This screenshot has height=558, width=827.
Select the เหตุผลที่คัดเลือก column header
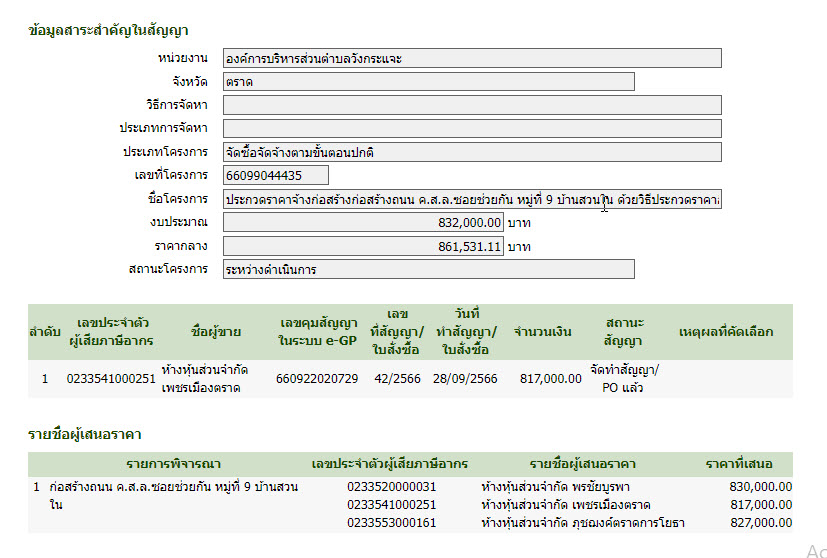coord(725,332)
